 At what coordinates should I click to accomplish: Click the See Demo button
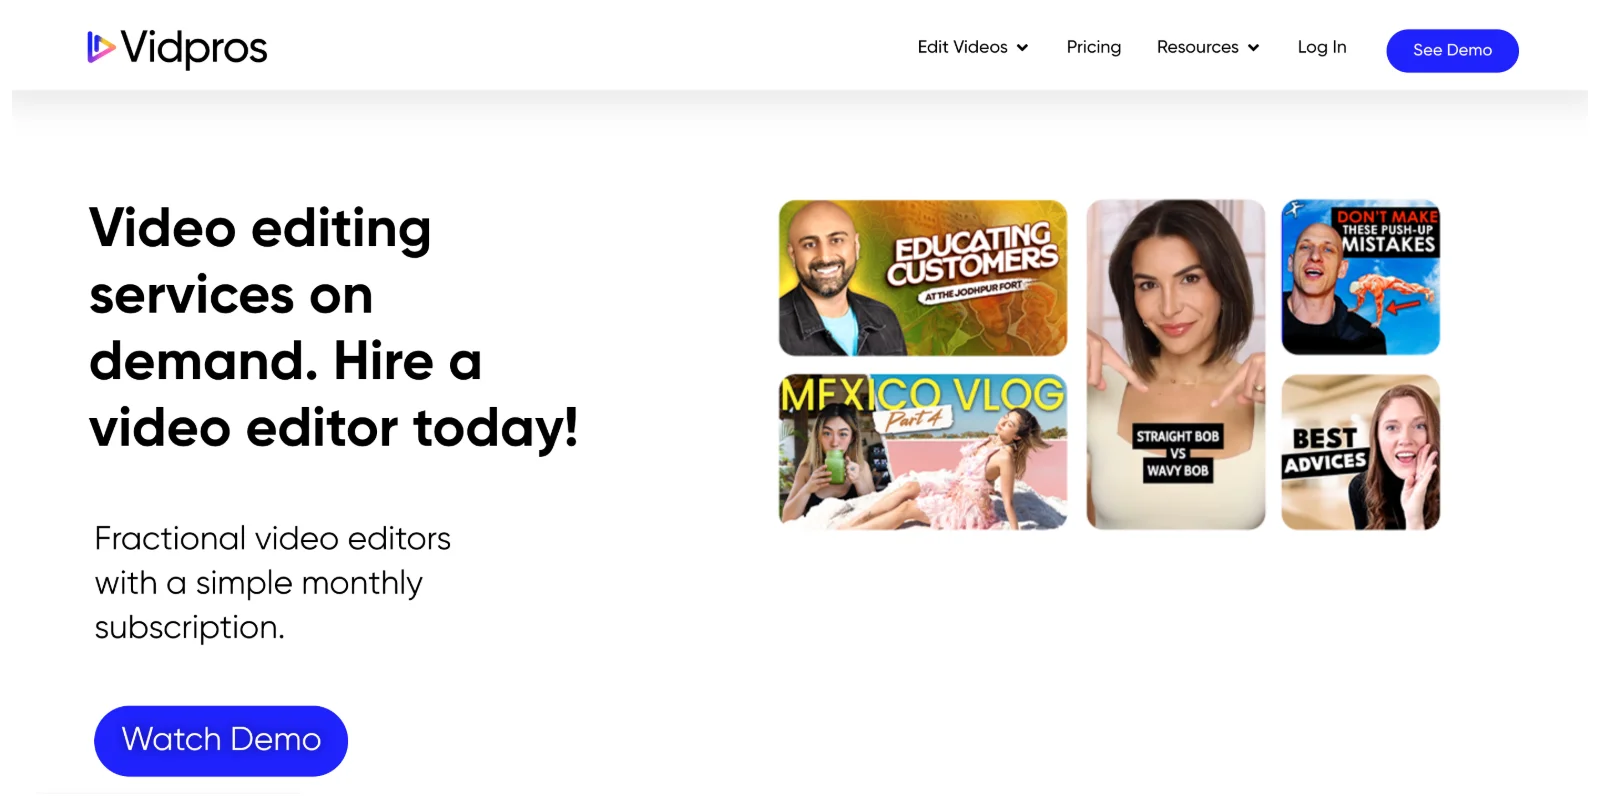click(x=1452, y=51)
